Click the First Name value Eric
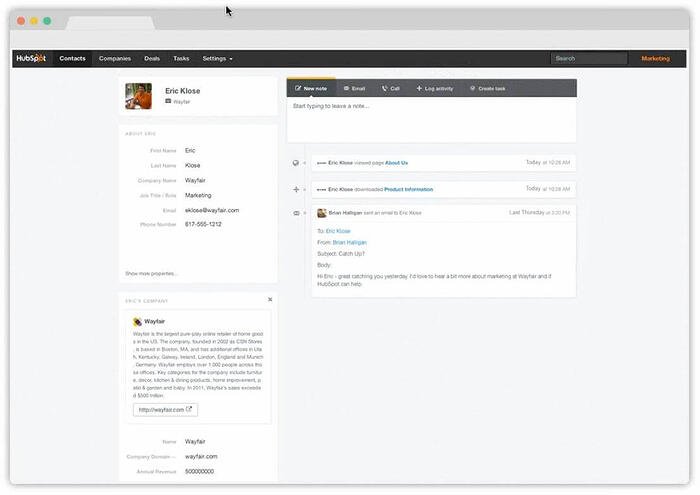 [190, 150]
